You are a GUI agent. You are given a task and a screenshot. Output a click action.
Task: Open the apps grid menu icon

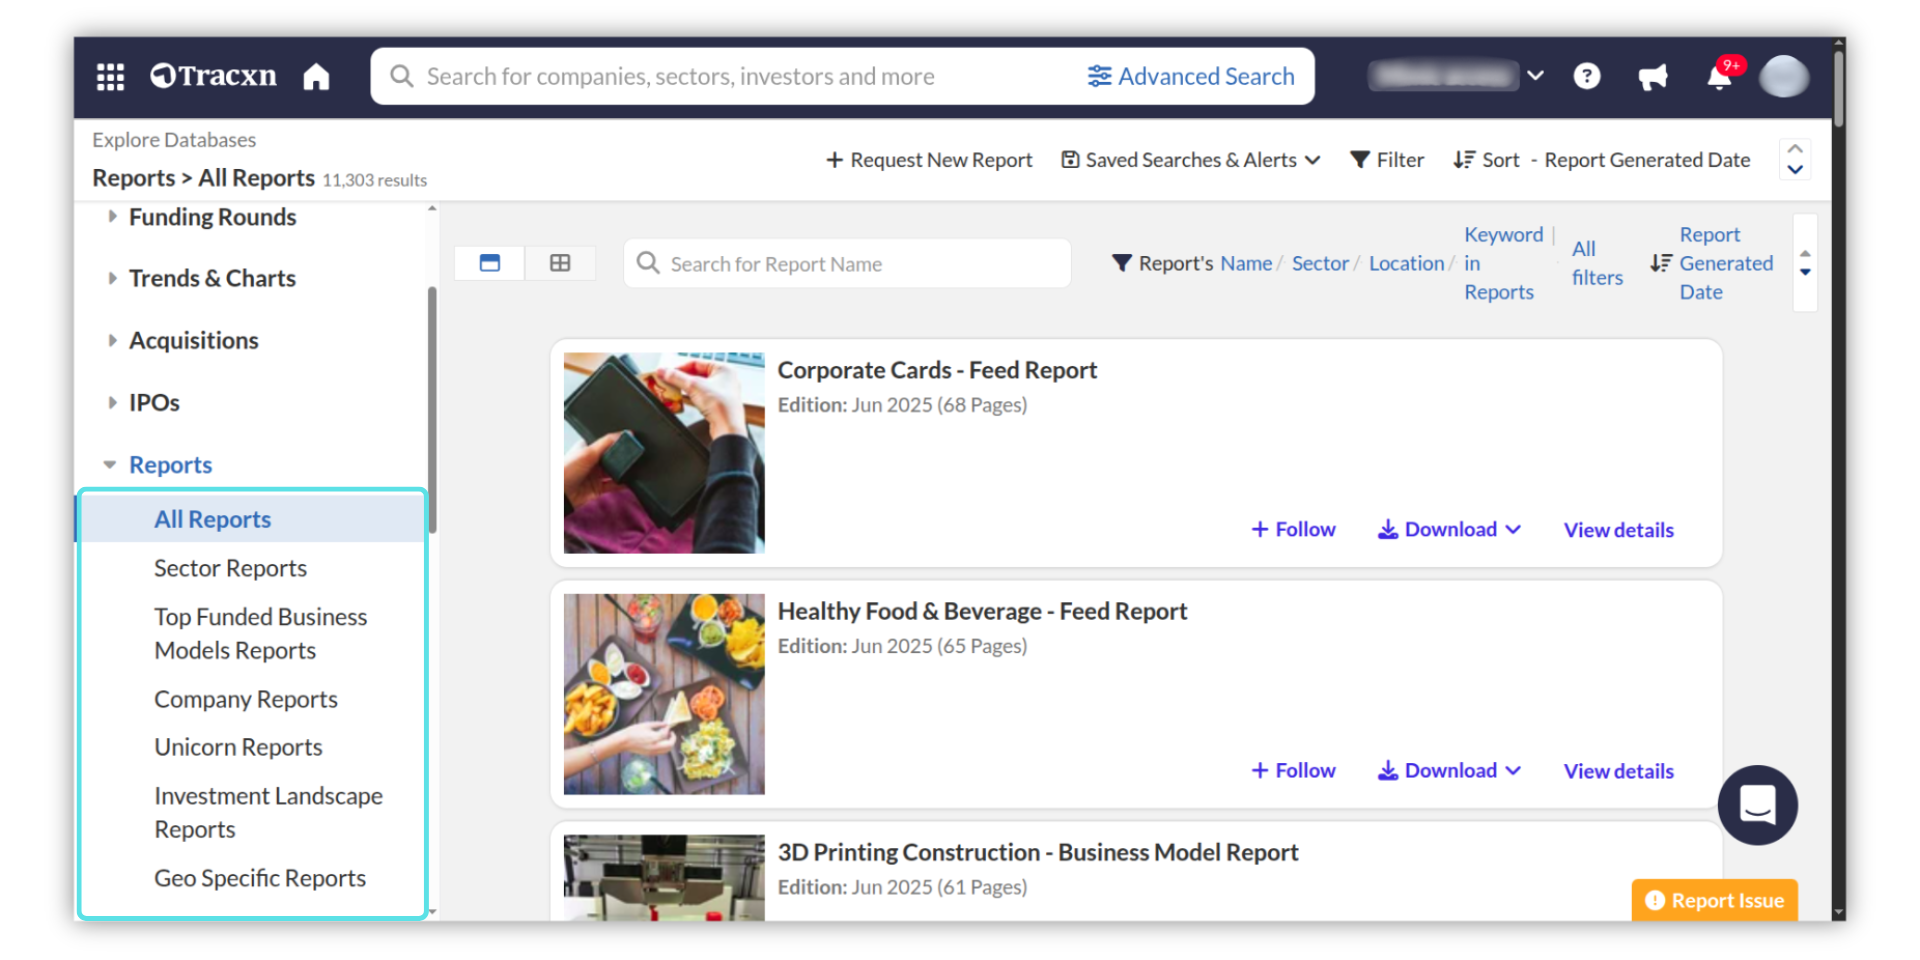pos(110,77)
